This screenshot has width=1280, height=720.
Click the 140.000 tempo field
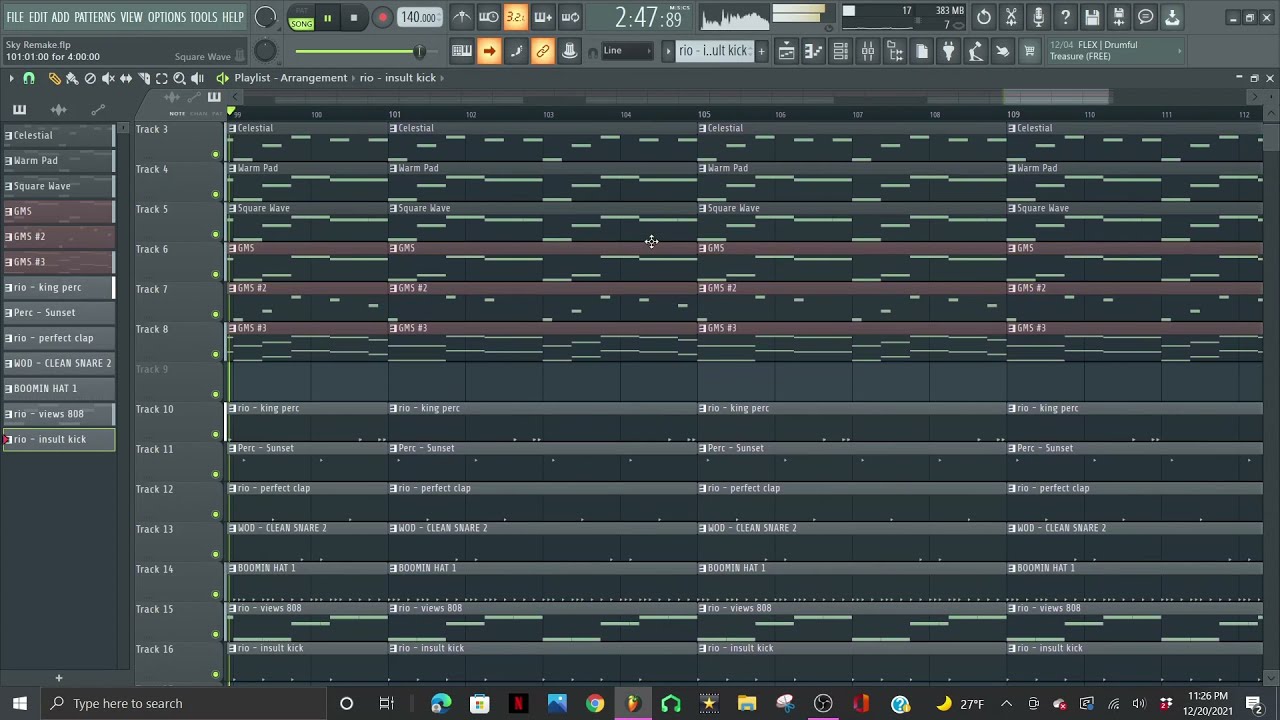(419, 18)
